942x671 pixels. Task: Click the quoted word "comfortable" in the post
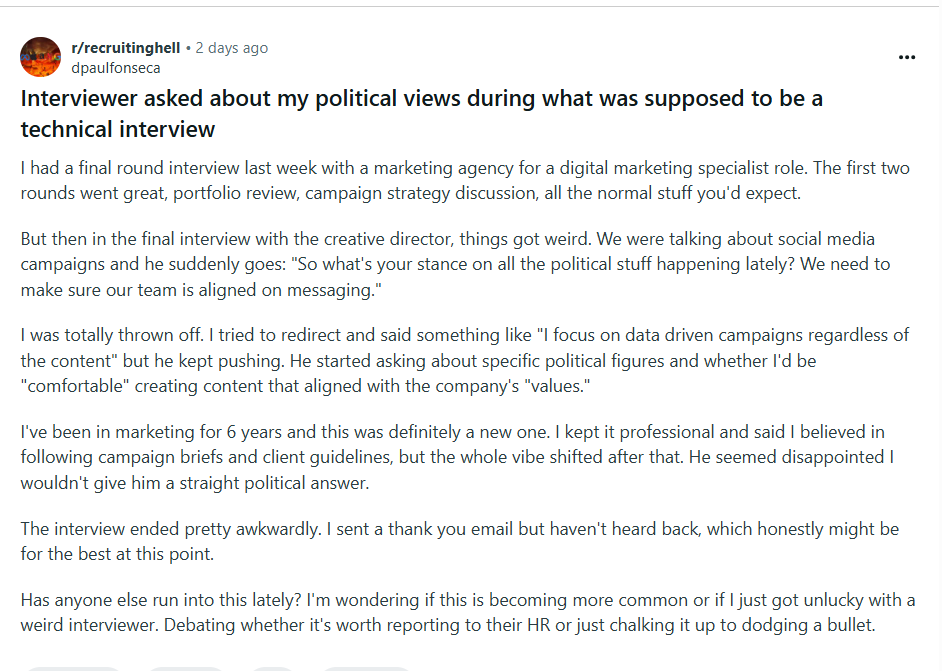[68, 385]
